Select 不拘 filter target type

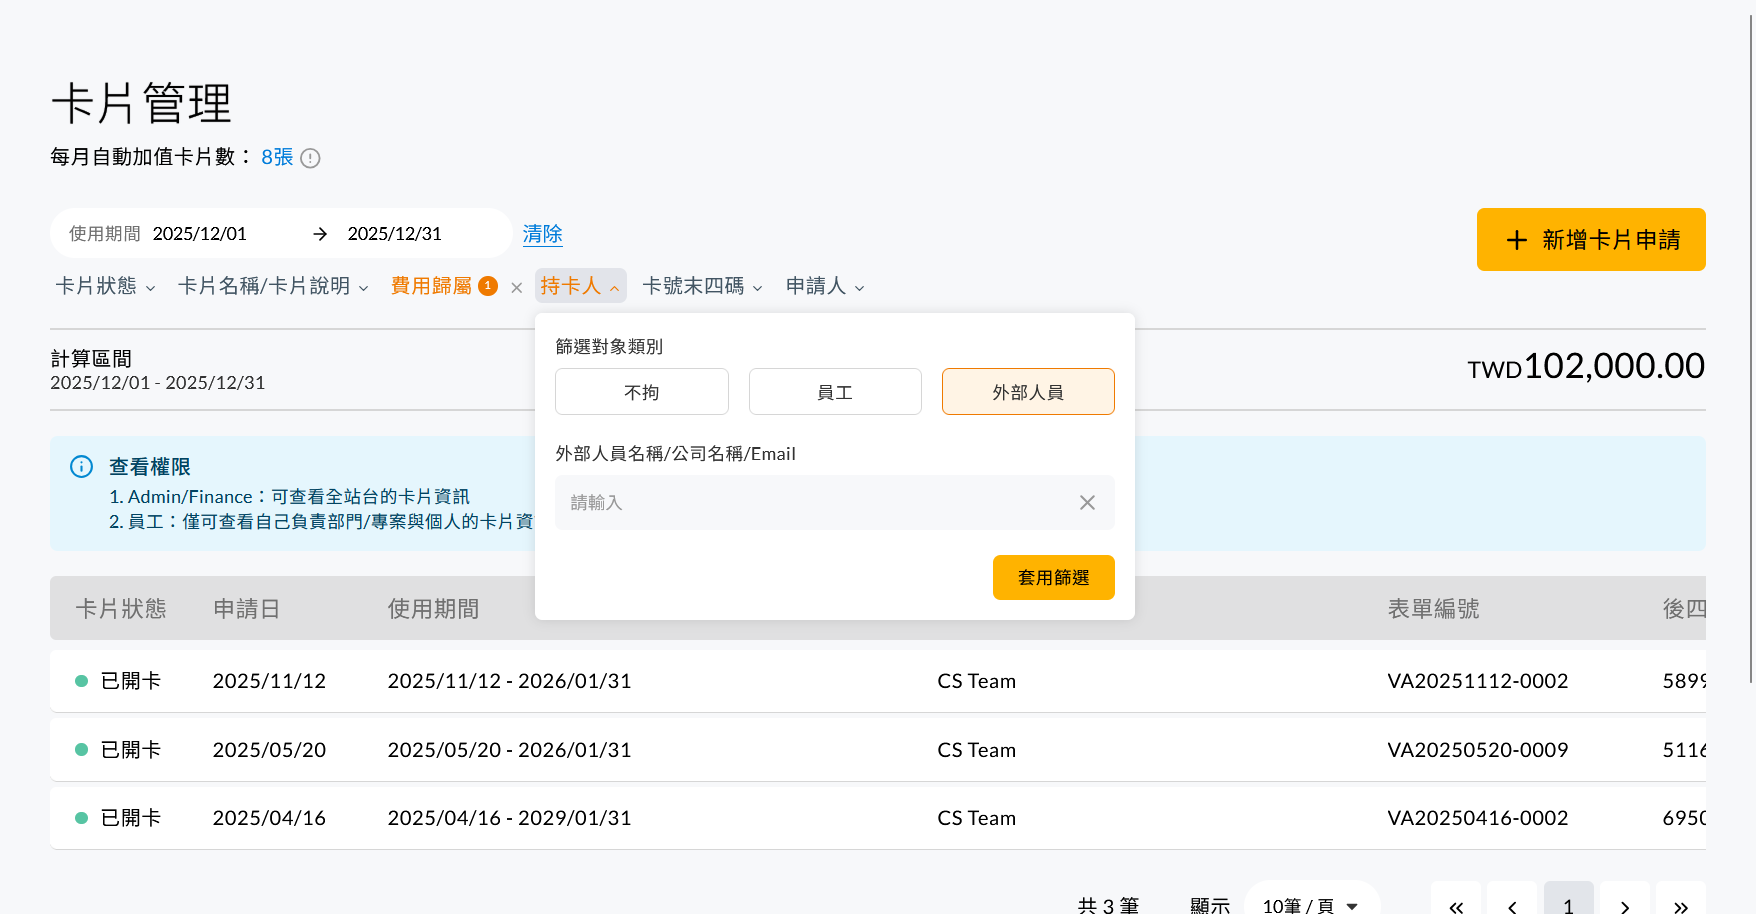click(642, 392)
